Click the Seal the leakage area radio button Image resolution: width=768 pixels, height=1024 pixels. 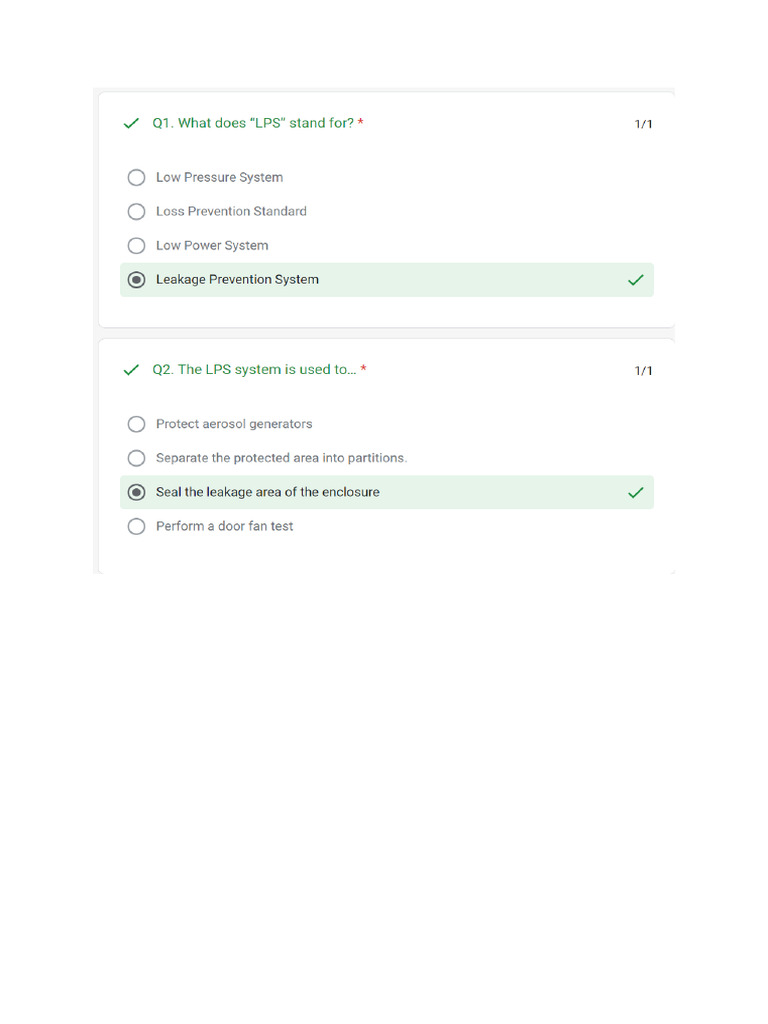[136, 492]
